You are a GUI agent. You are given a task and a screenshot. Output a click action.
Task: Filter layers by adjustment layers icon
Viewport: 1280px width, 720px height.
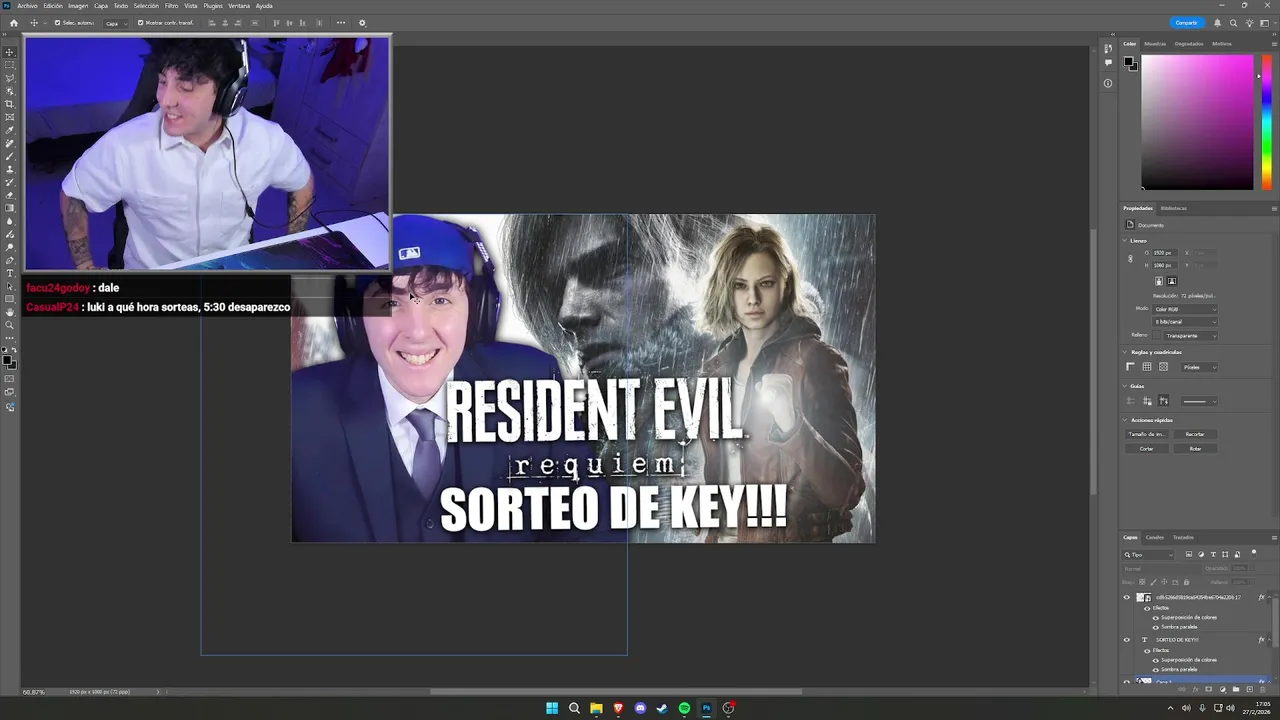(1201, 554)
